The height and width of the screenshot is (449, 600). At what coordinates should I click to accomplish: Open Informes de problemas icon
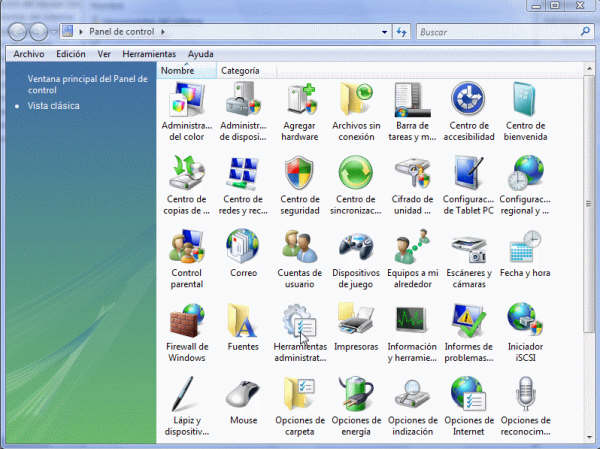tap(469, 320)
